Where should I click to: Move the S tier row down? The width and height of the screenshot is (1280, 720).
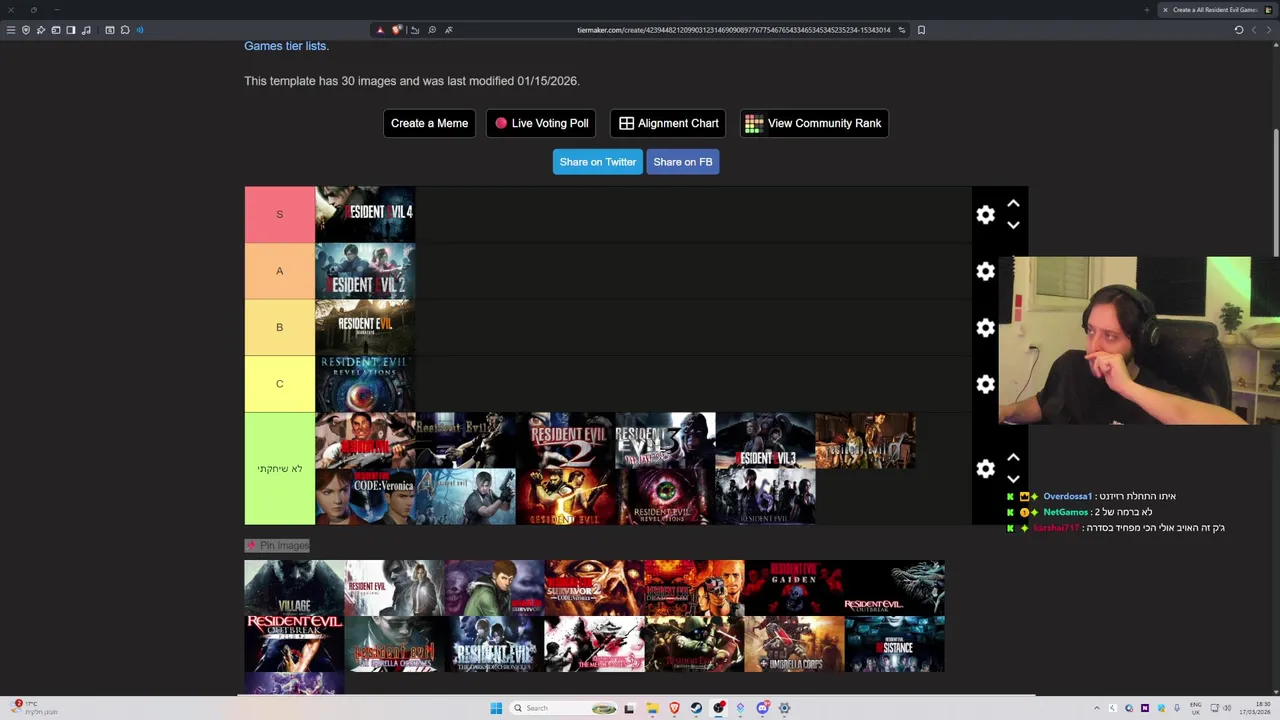coord(1013,225)
